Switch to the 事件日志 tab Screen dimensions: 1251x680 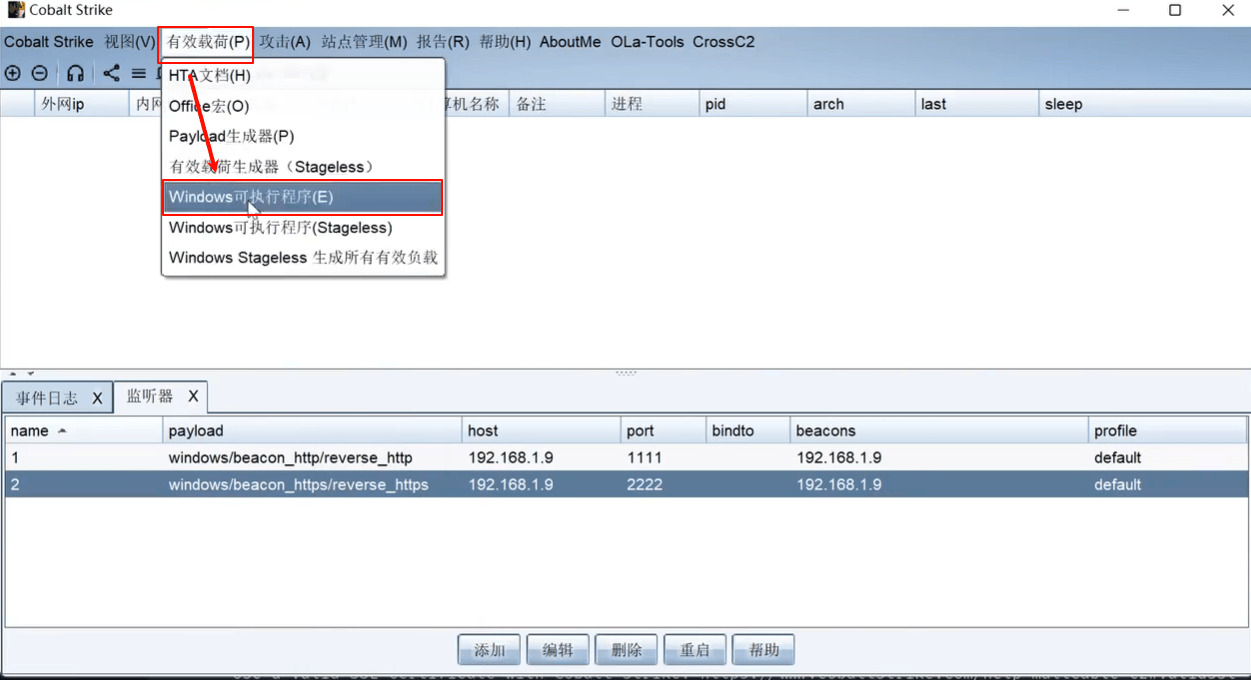pos(57,398)
